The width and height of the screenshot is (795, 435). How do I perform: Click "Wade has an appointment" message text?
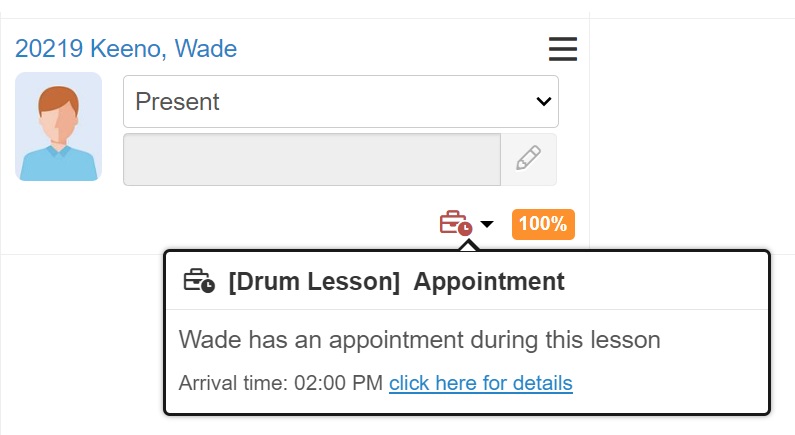click(330, 339)
